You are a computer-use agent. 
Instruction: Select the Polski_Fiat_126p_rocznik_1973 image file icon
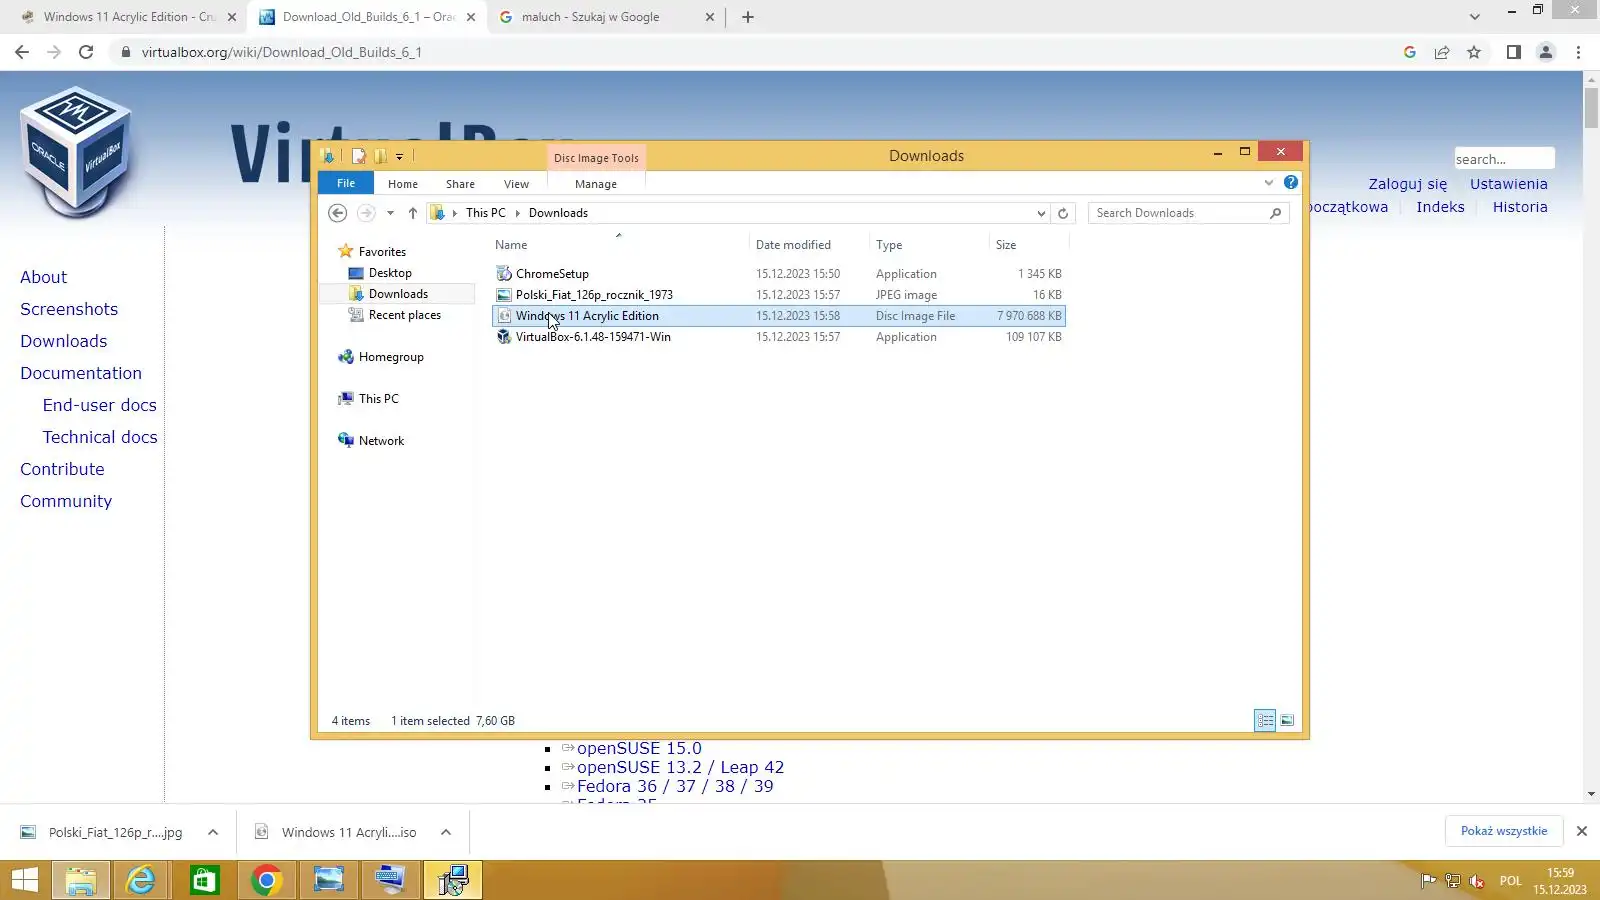click(x=504, y=295)
